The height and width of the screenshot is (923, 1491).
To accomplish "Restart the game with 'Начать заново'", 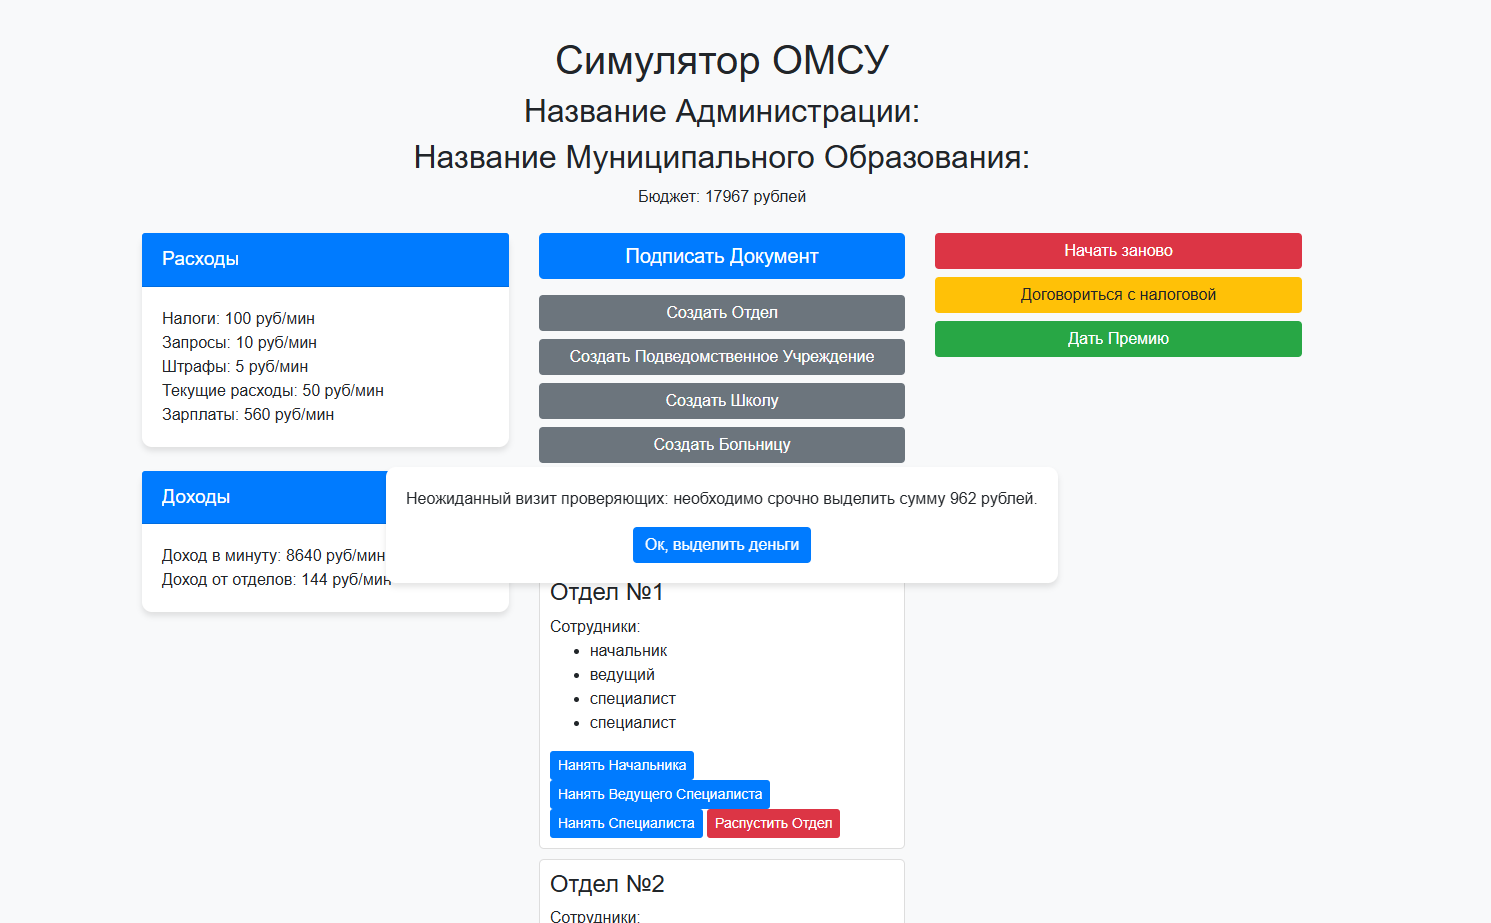I will click(x=1117, y=250).
